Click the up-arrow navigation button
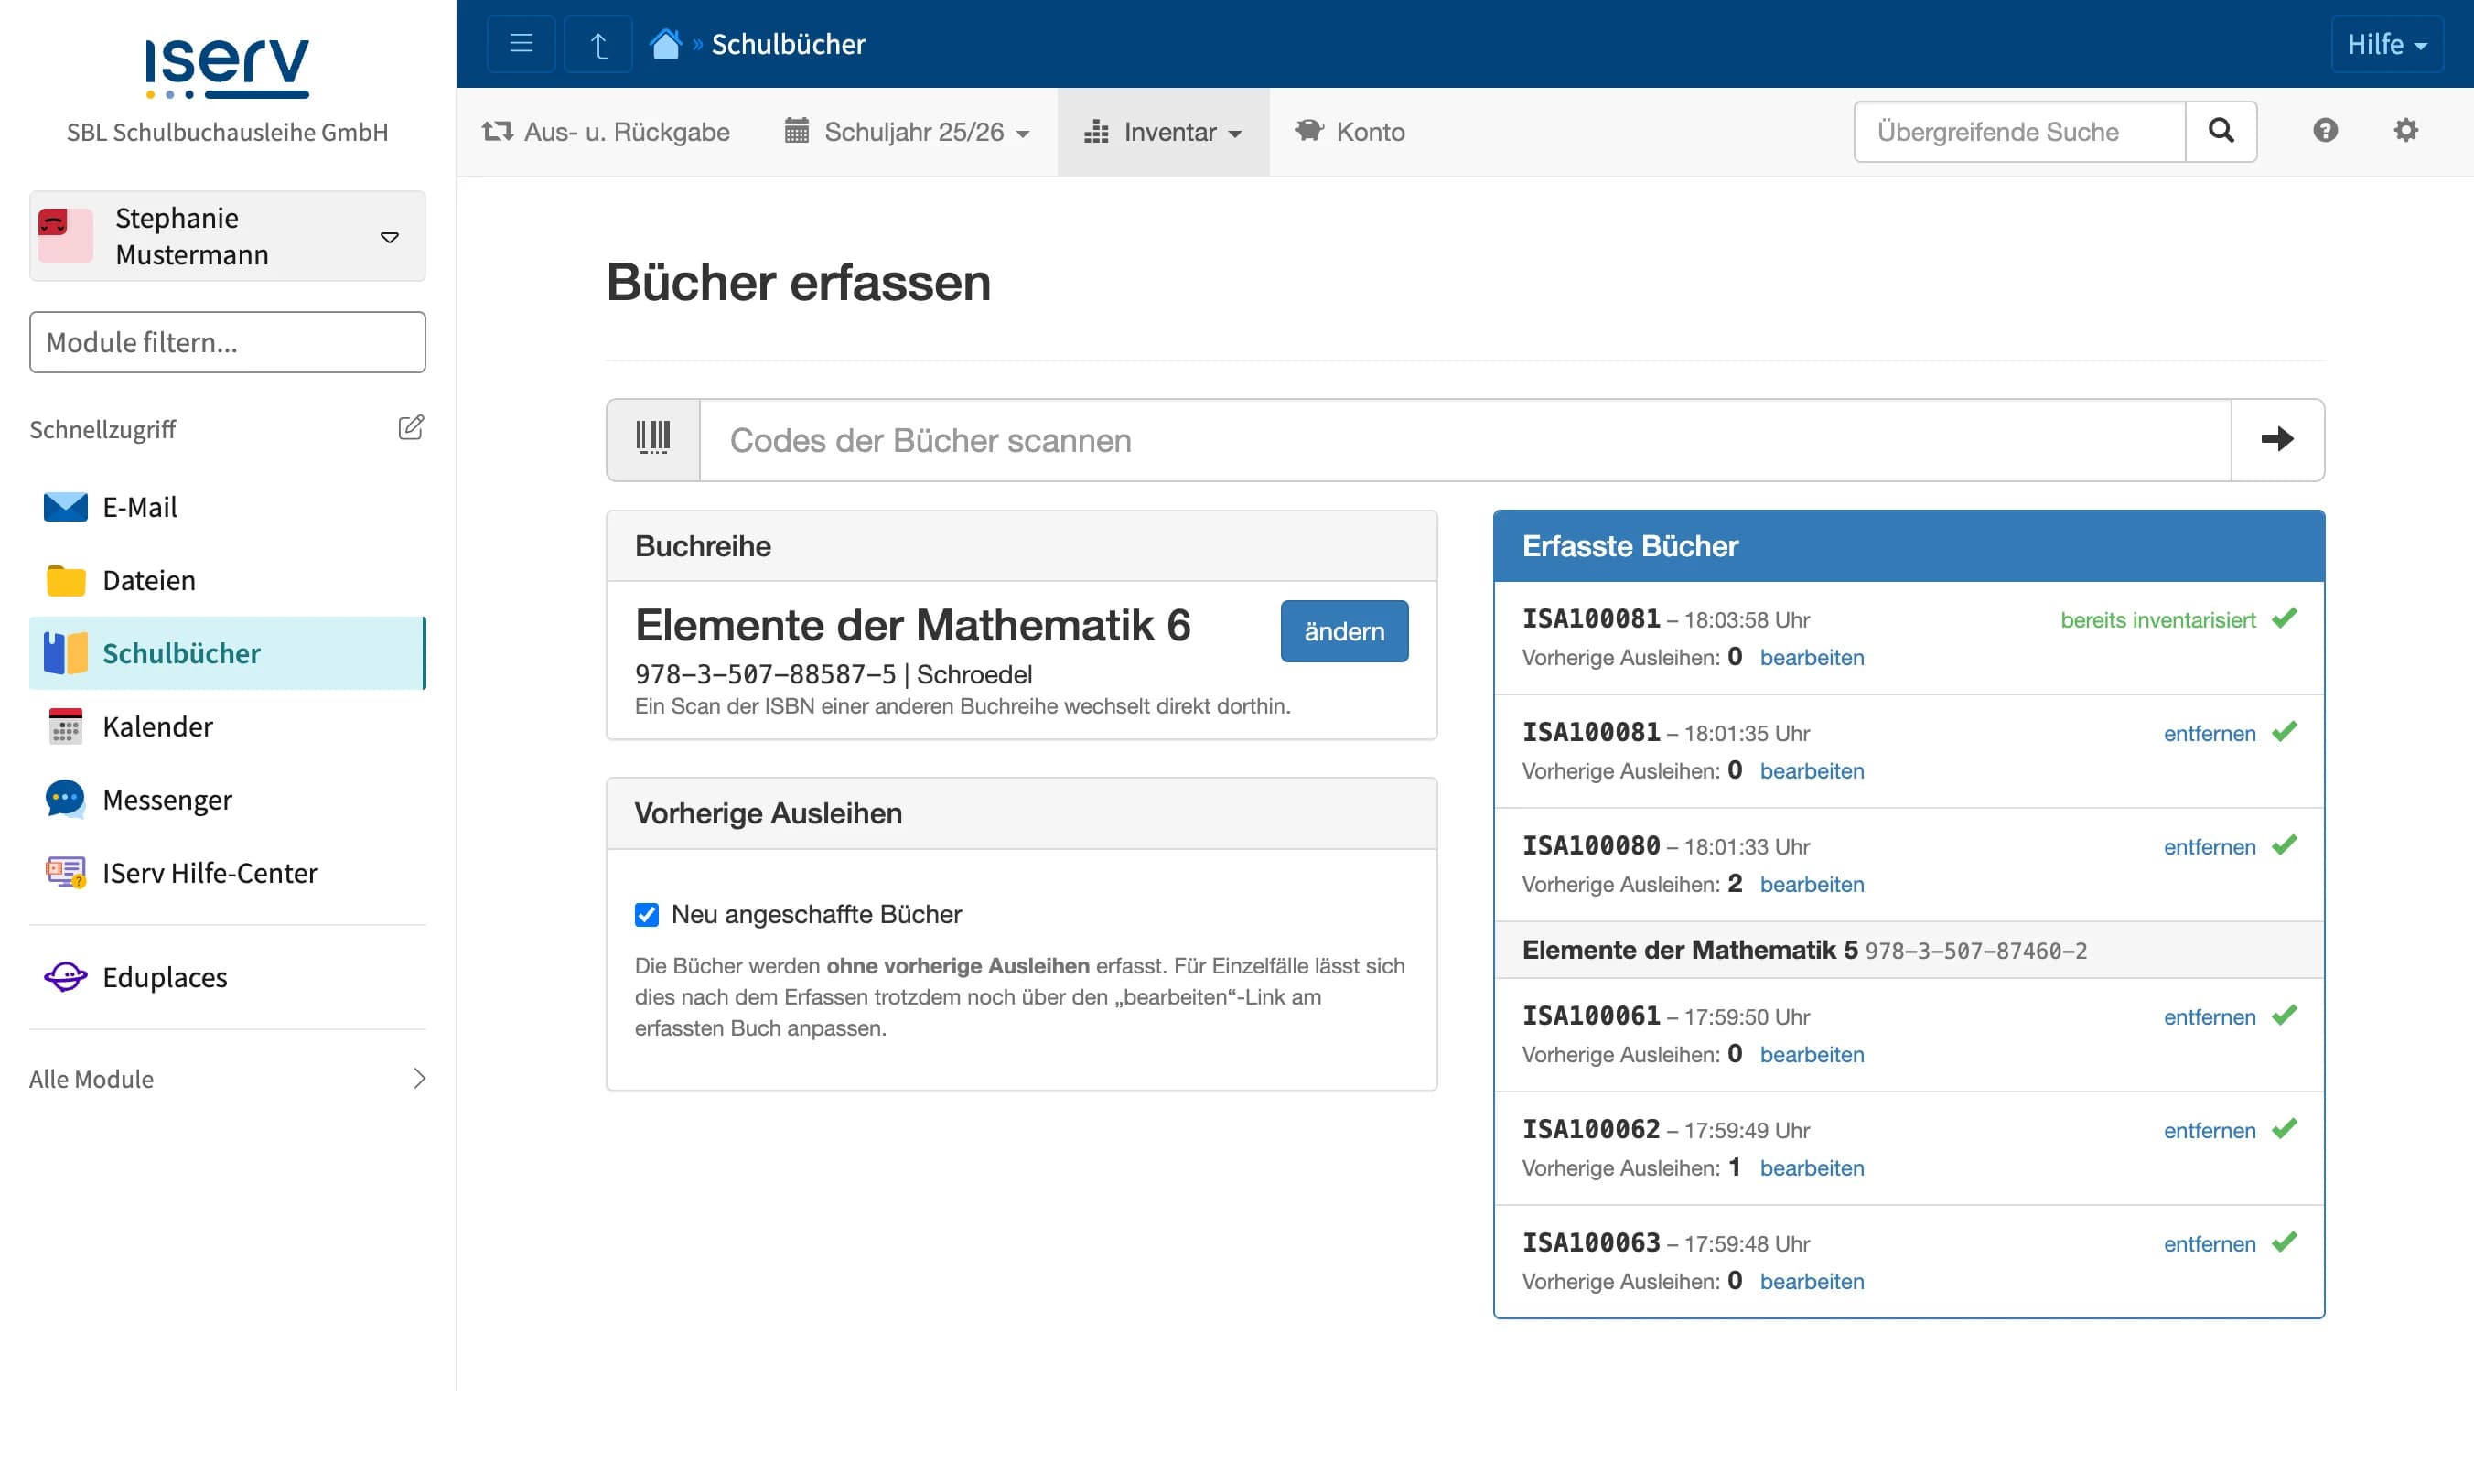Image resolution: width=2474 pixels, height=1484 pixels. pos(598,44)
